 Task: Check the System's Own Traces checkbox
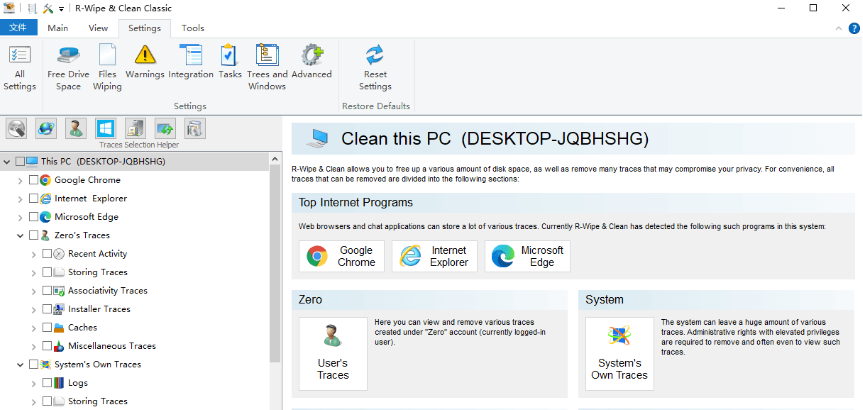[x=34, y=364]
